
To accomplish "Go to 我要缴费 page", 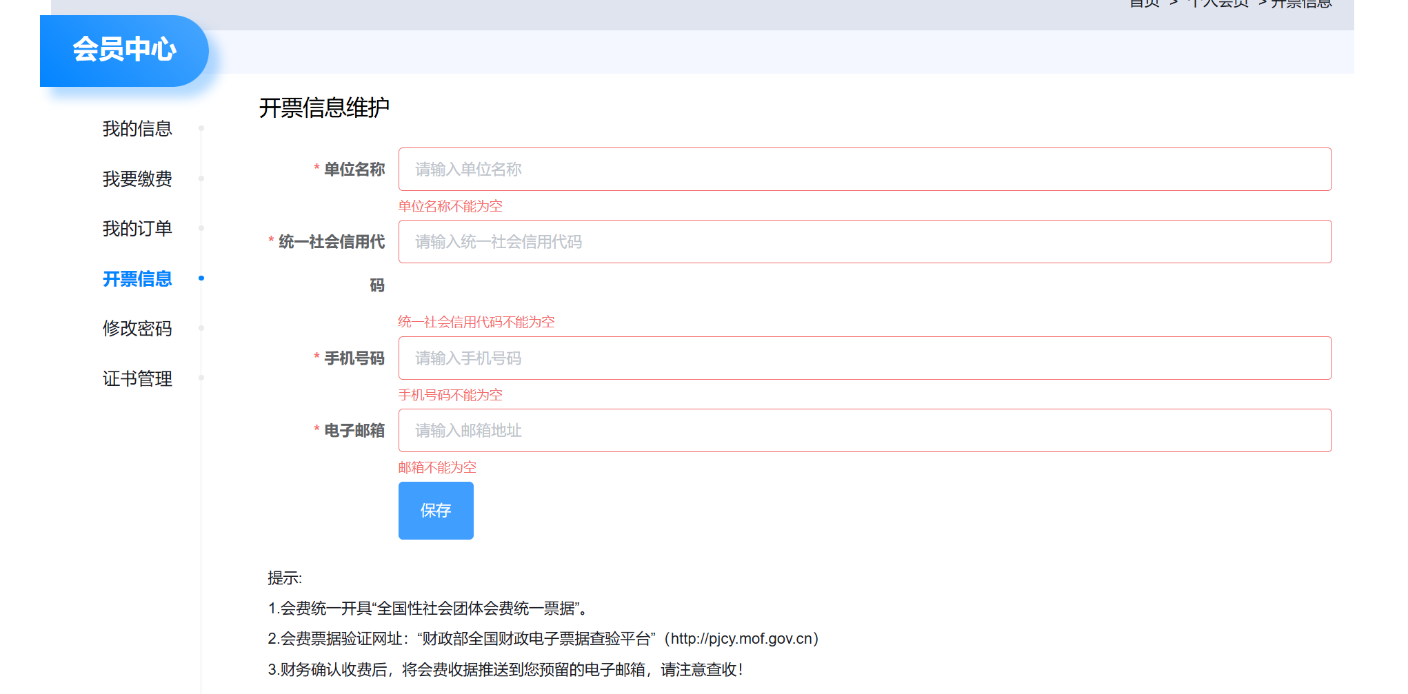I will pyautogui.click(x=137, y=179).
